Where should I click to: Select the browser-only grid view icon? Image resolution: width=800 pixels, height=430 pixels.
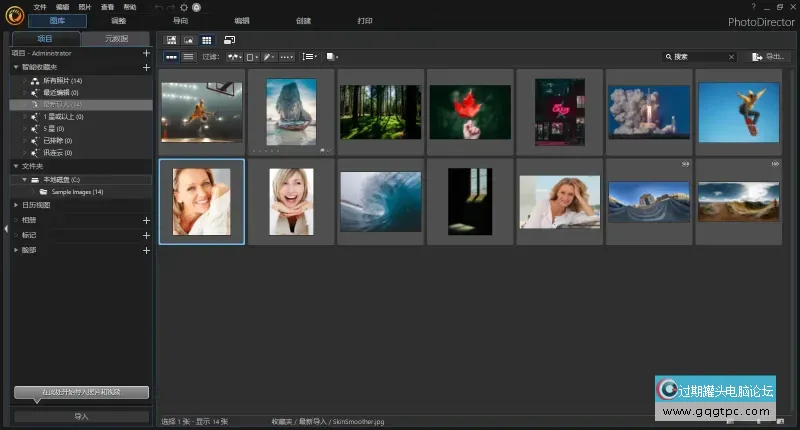point(207,40)
